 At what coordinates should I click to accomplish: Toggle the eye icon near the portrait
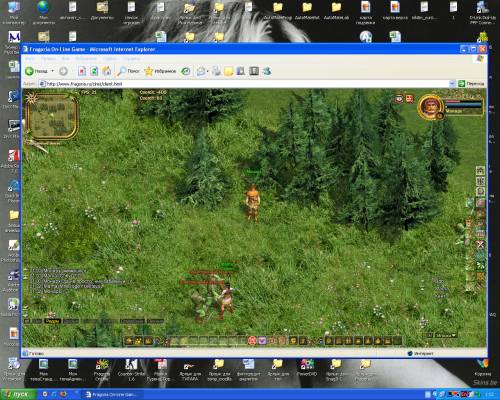(399, 99)
